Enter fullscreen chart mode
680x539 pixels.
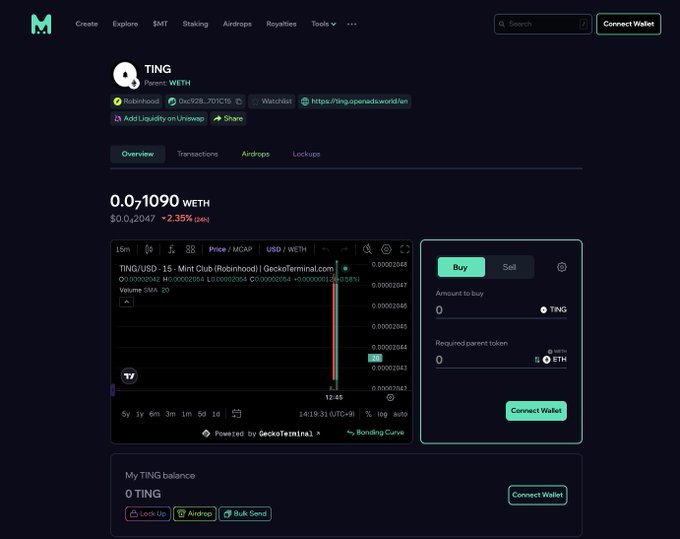point(405,249)
